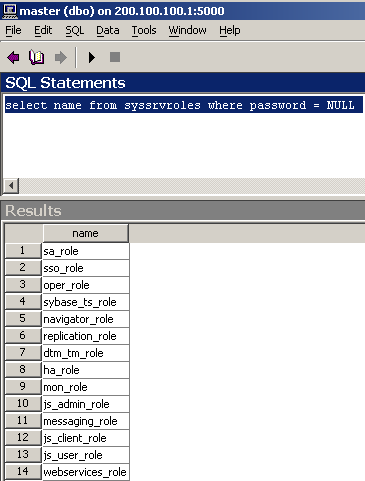Open the Data menu

(108, 30)
